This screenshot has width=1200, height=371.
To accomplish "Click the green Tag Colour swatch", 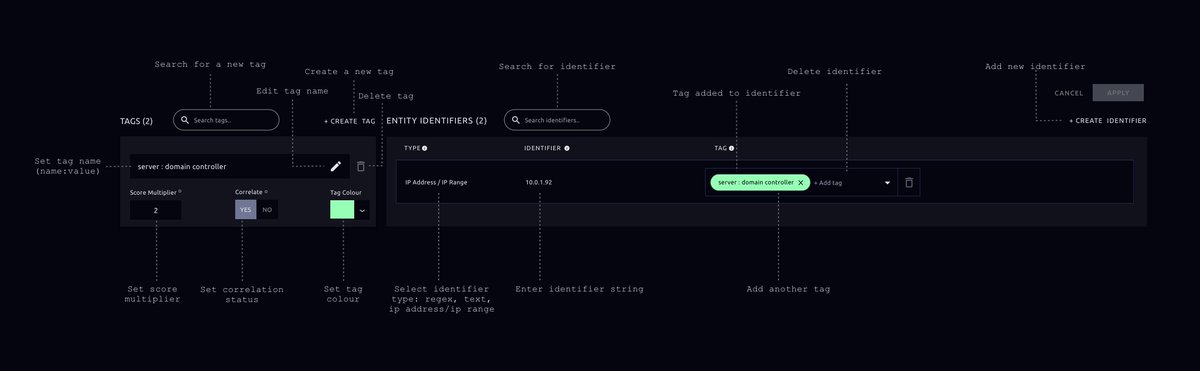I will 342,210.
